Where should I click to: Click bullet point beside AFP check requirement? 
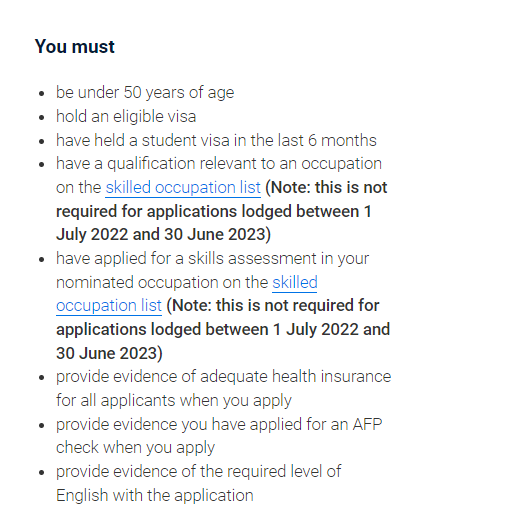42,425
